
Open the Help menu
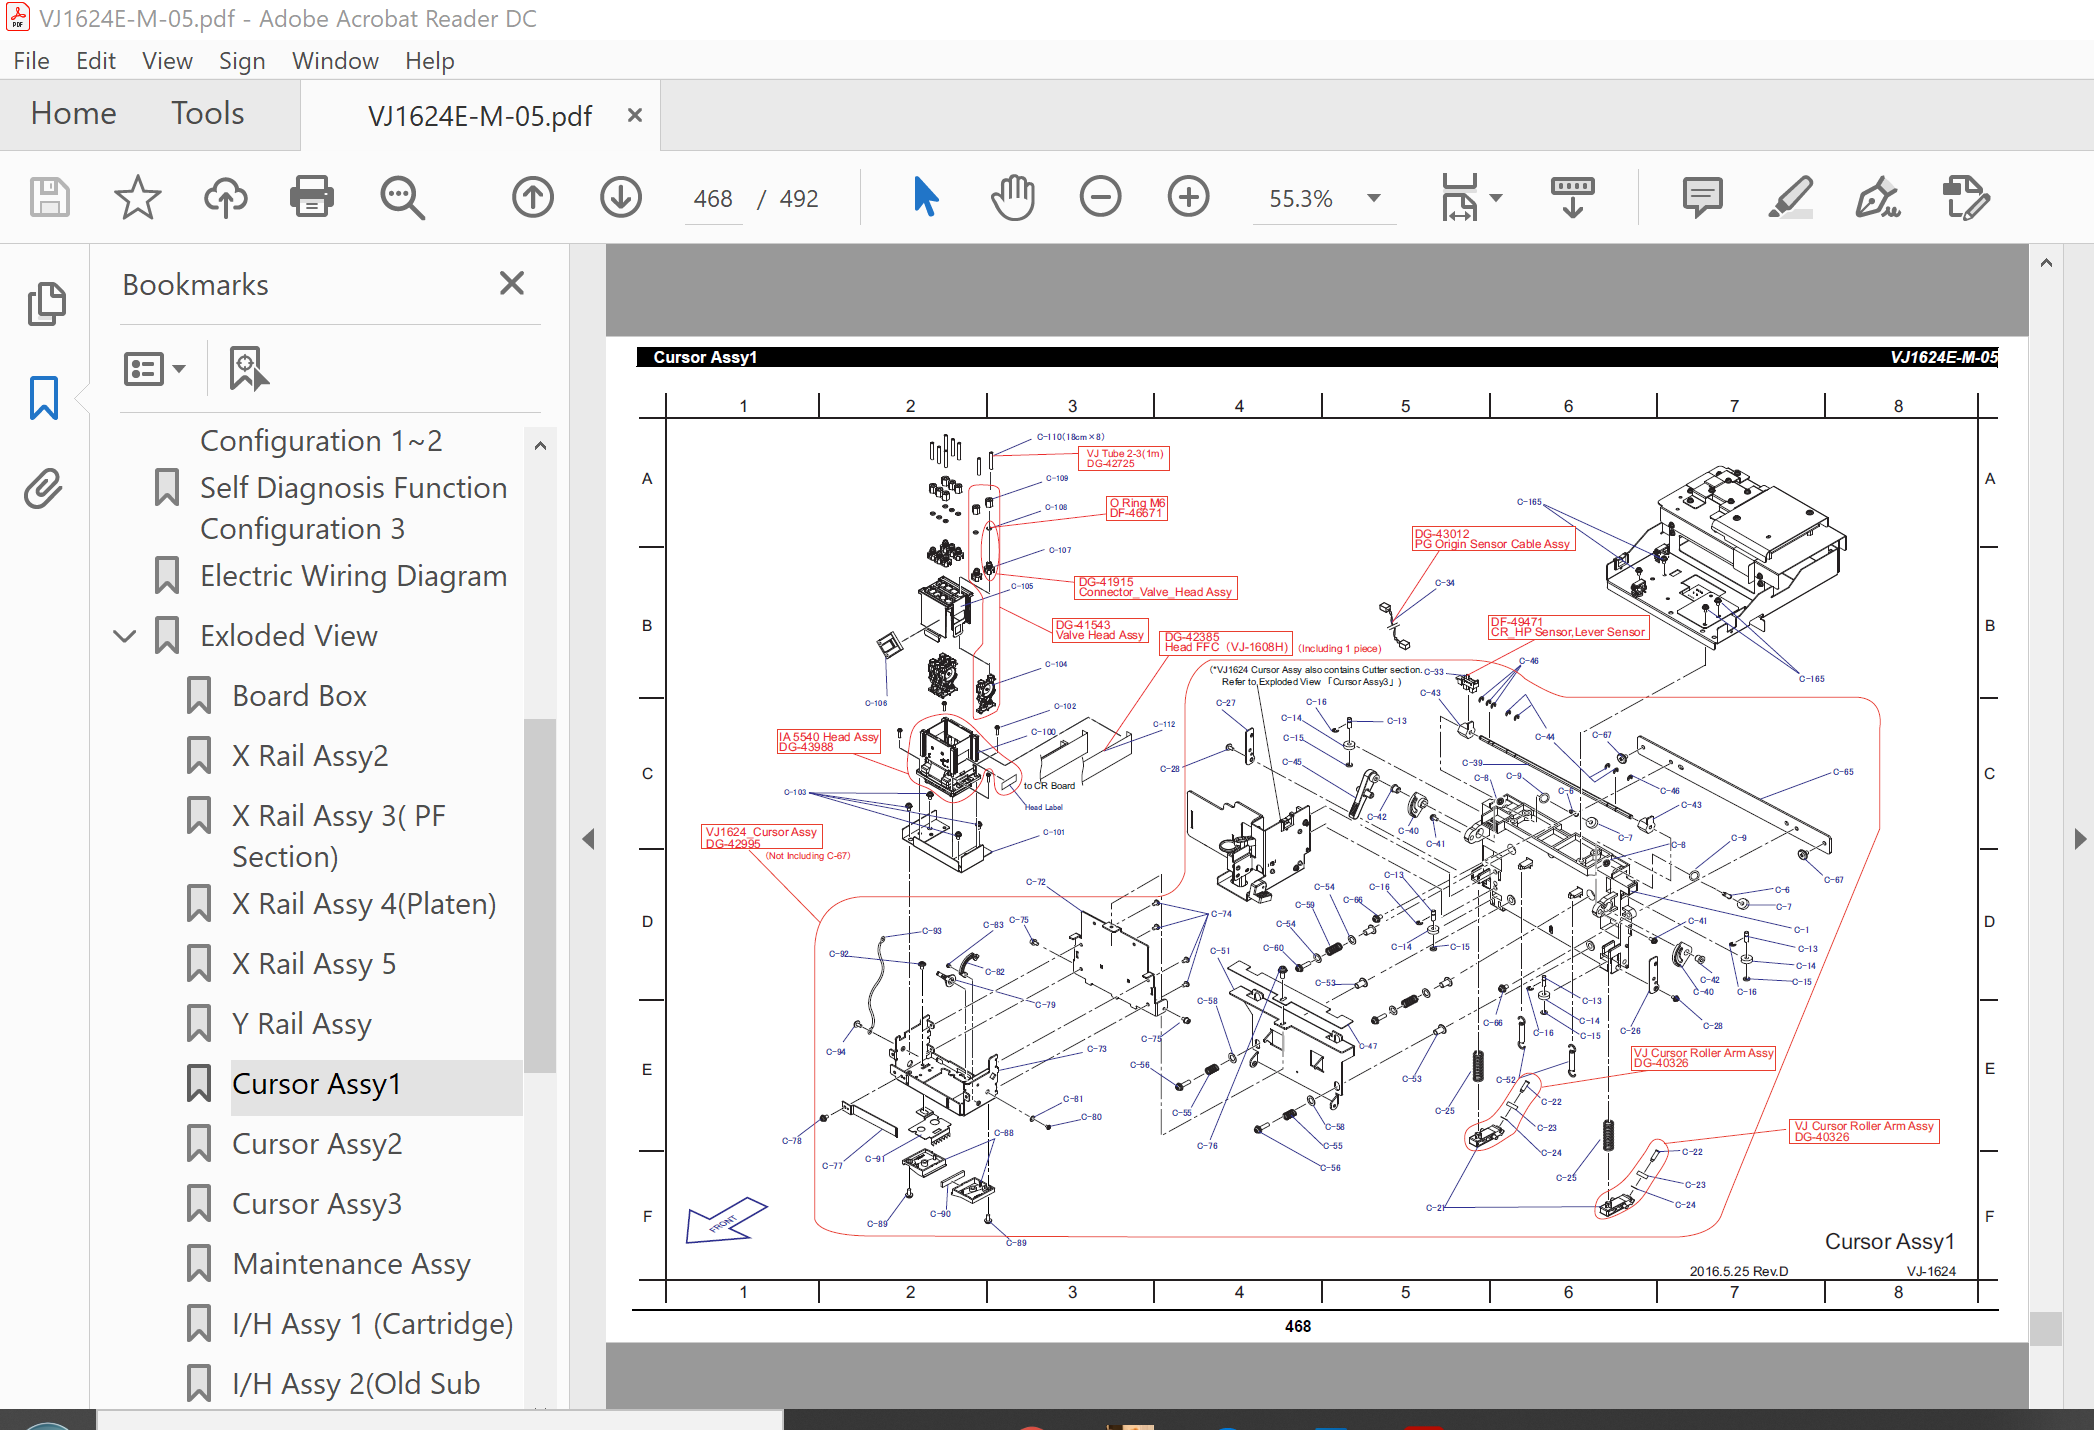tap(430, 61)
